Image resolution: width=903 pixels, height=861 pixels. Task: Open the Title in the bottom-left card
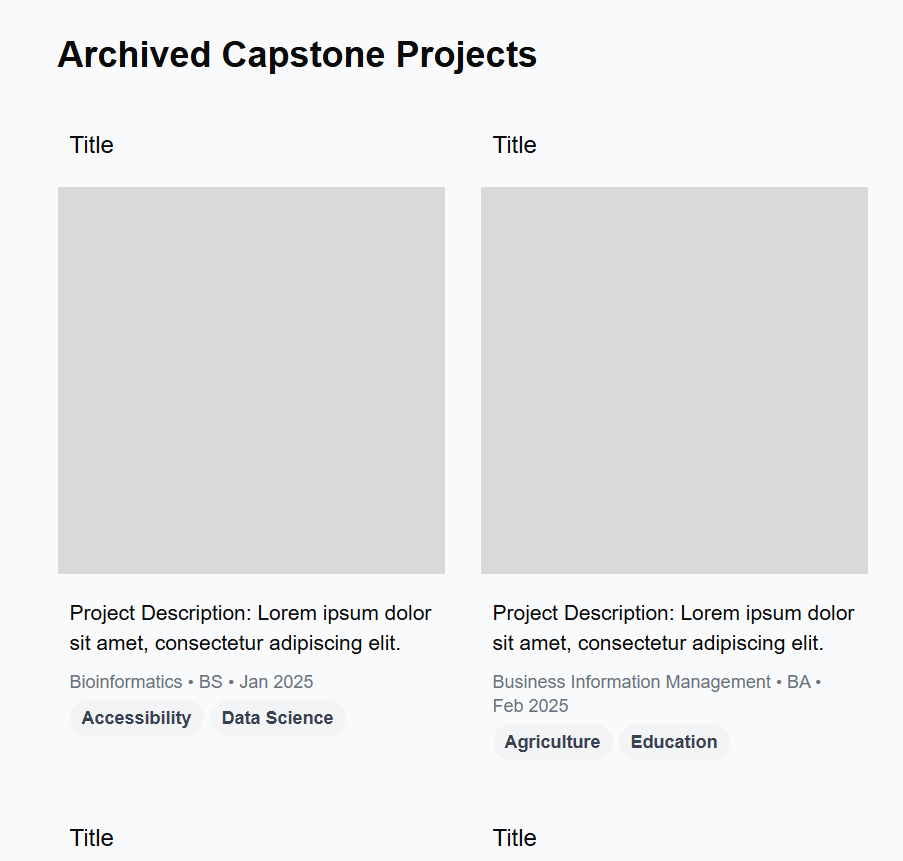92,838
